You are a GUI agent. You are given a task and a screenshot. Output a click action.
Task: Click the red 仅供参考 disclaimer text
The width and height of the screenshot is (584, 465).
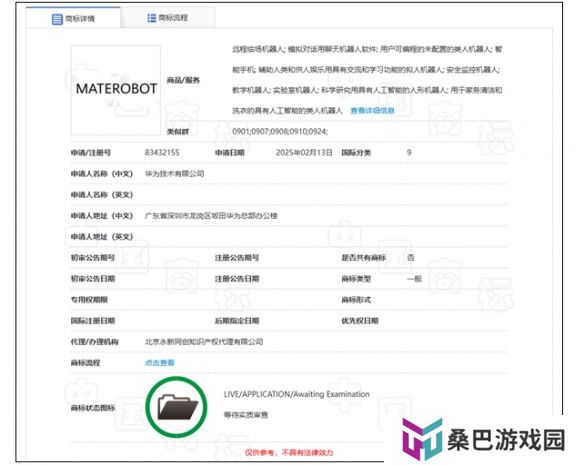tap(289, 452)
